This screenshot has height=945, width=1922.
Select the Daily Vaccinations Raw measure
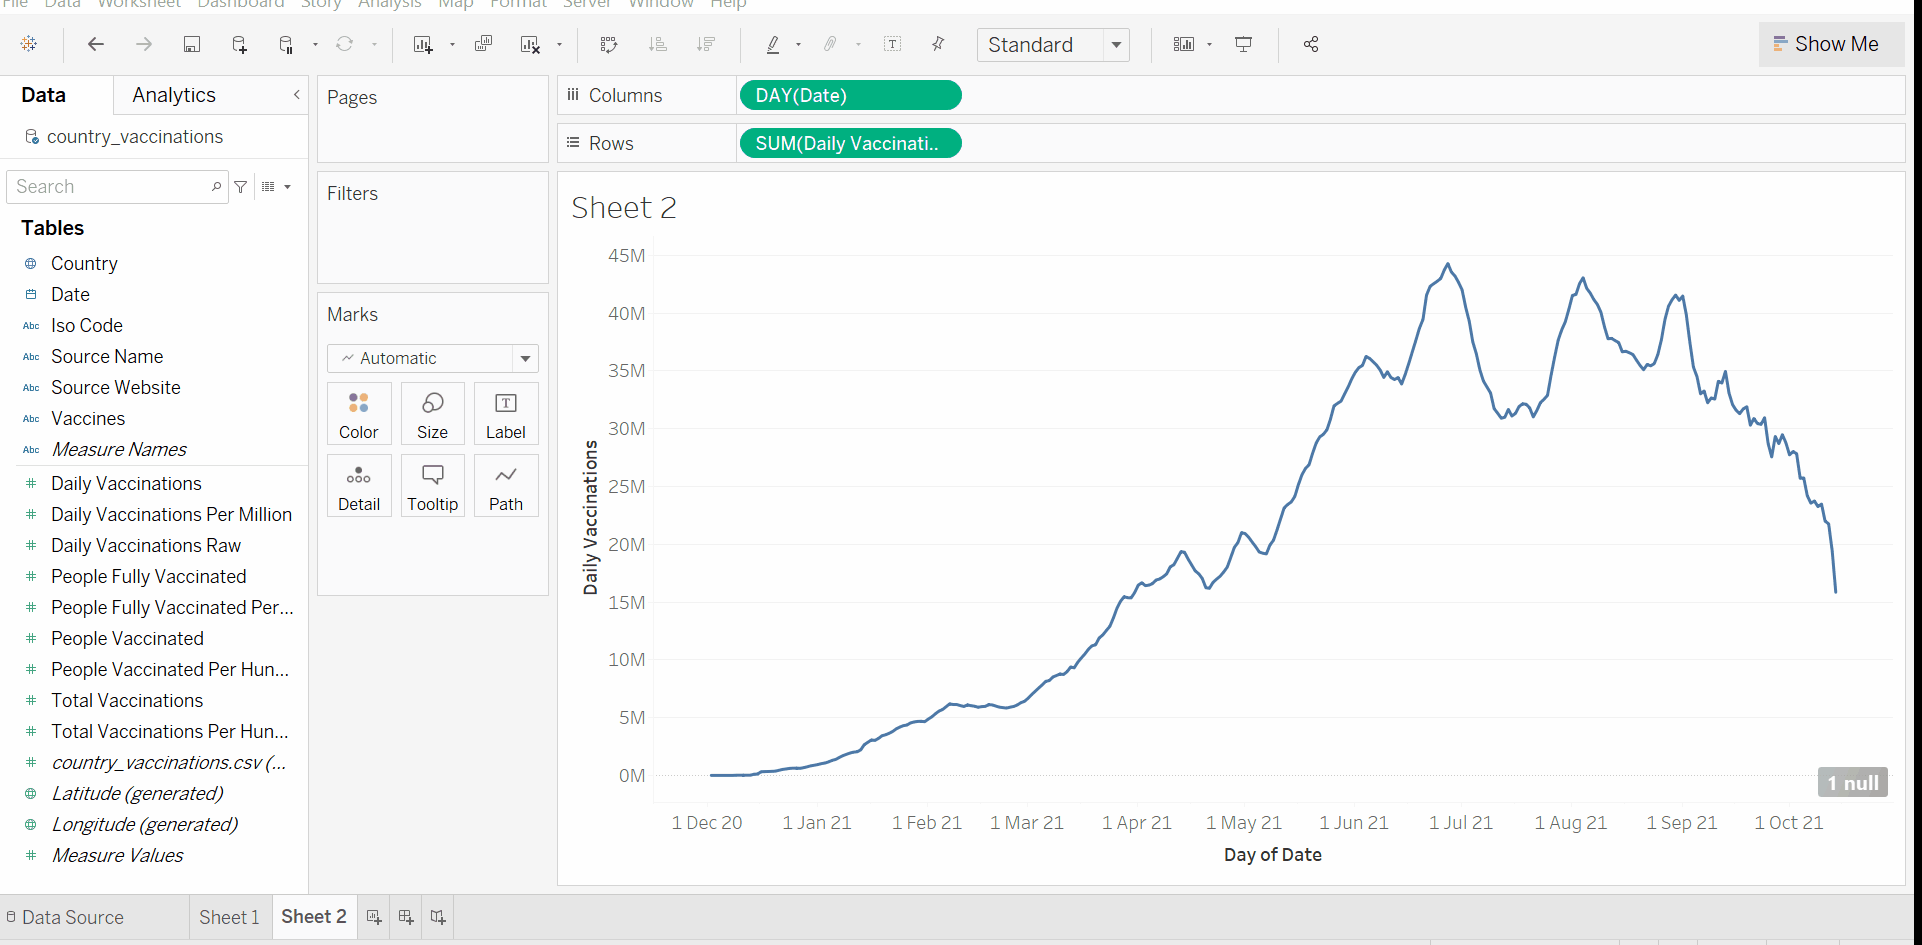(x=146, y=545)
